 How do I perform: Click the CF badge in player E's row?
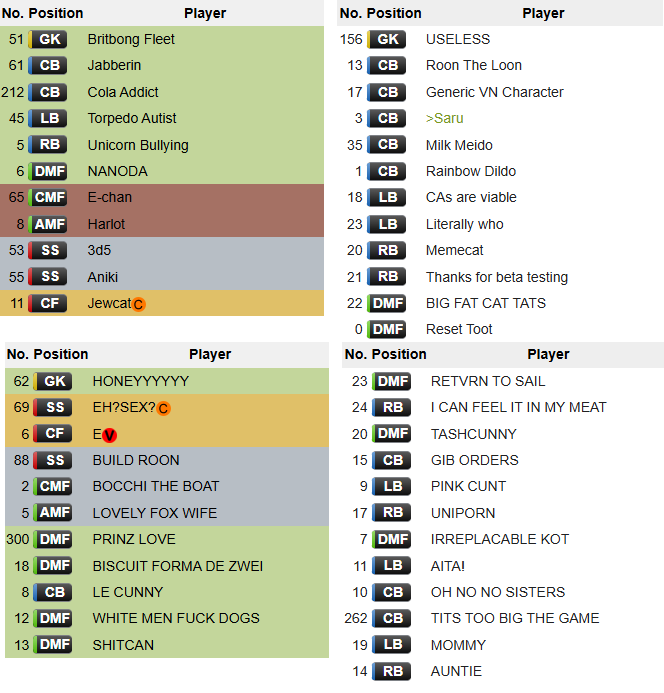tap(53, 434)
